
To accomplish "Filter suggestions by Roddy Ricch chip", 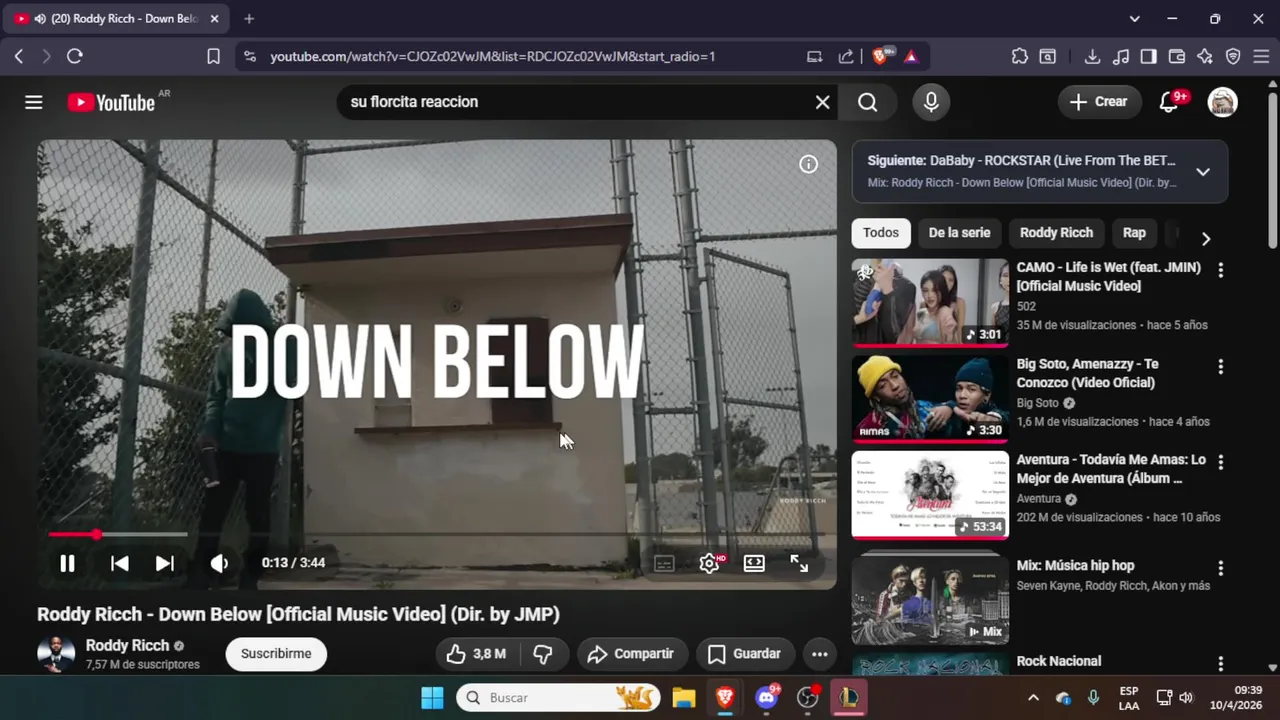I will (1056, 233).
